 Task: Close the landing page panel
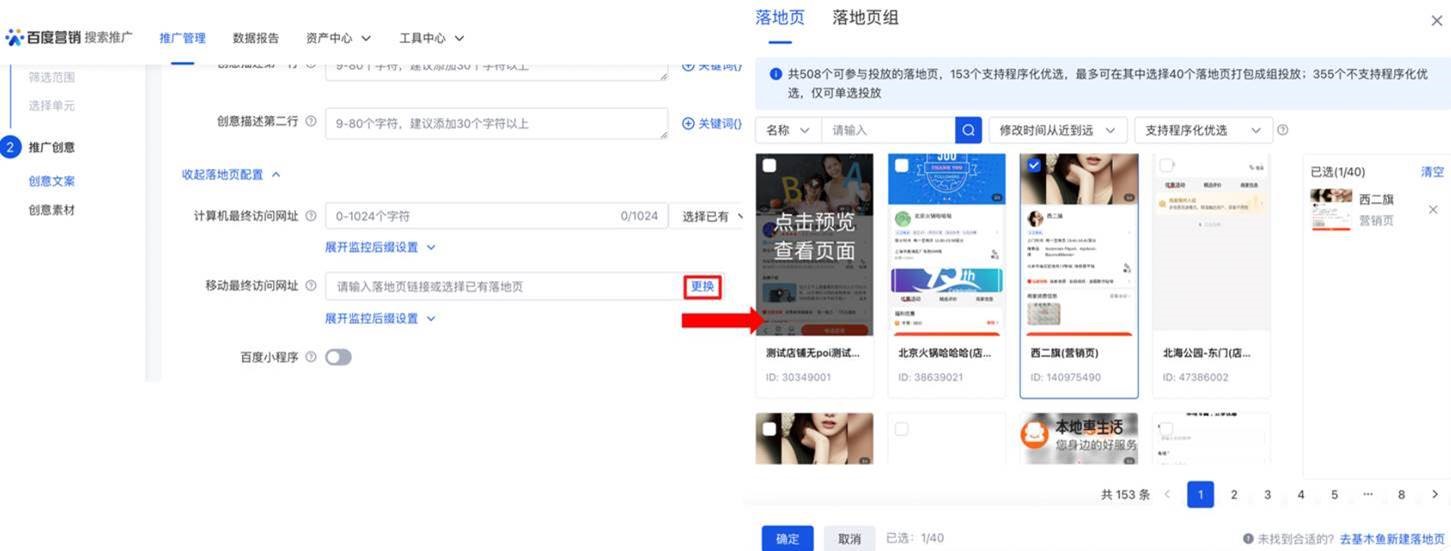[1437, 20]
